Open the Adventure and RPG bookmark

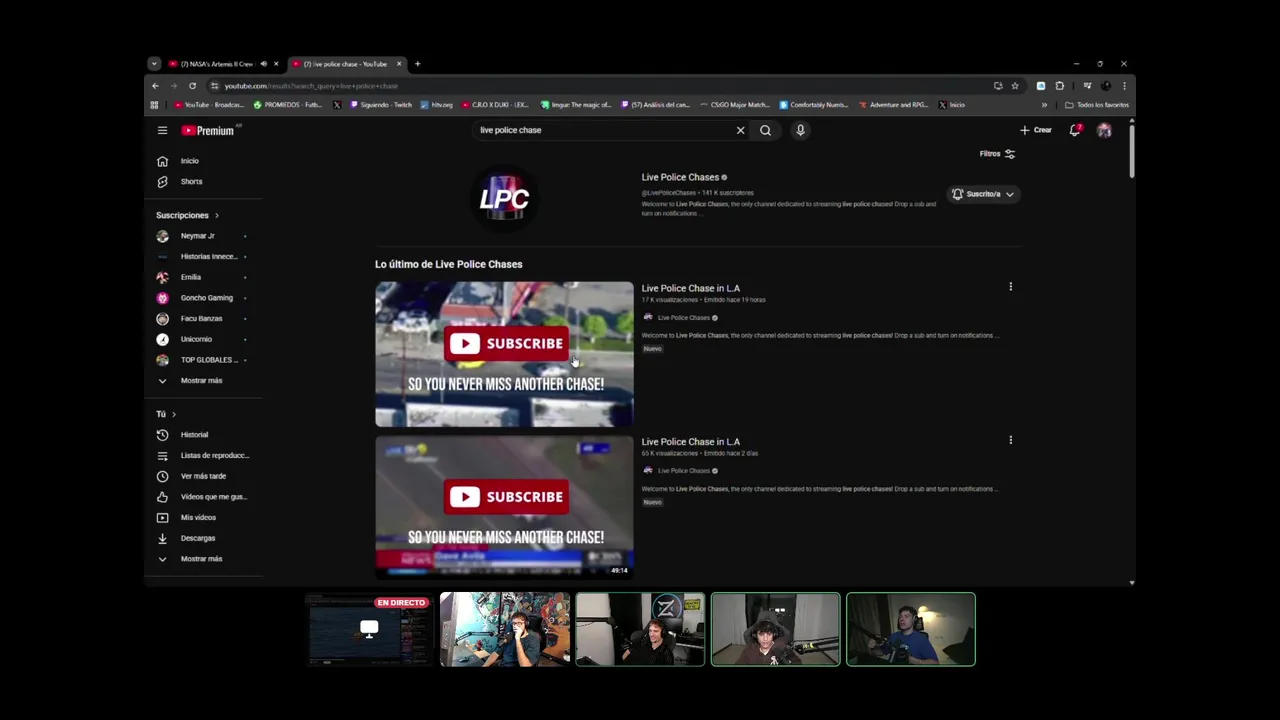point(893,105)
